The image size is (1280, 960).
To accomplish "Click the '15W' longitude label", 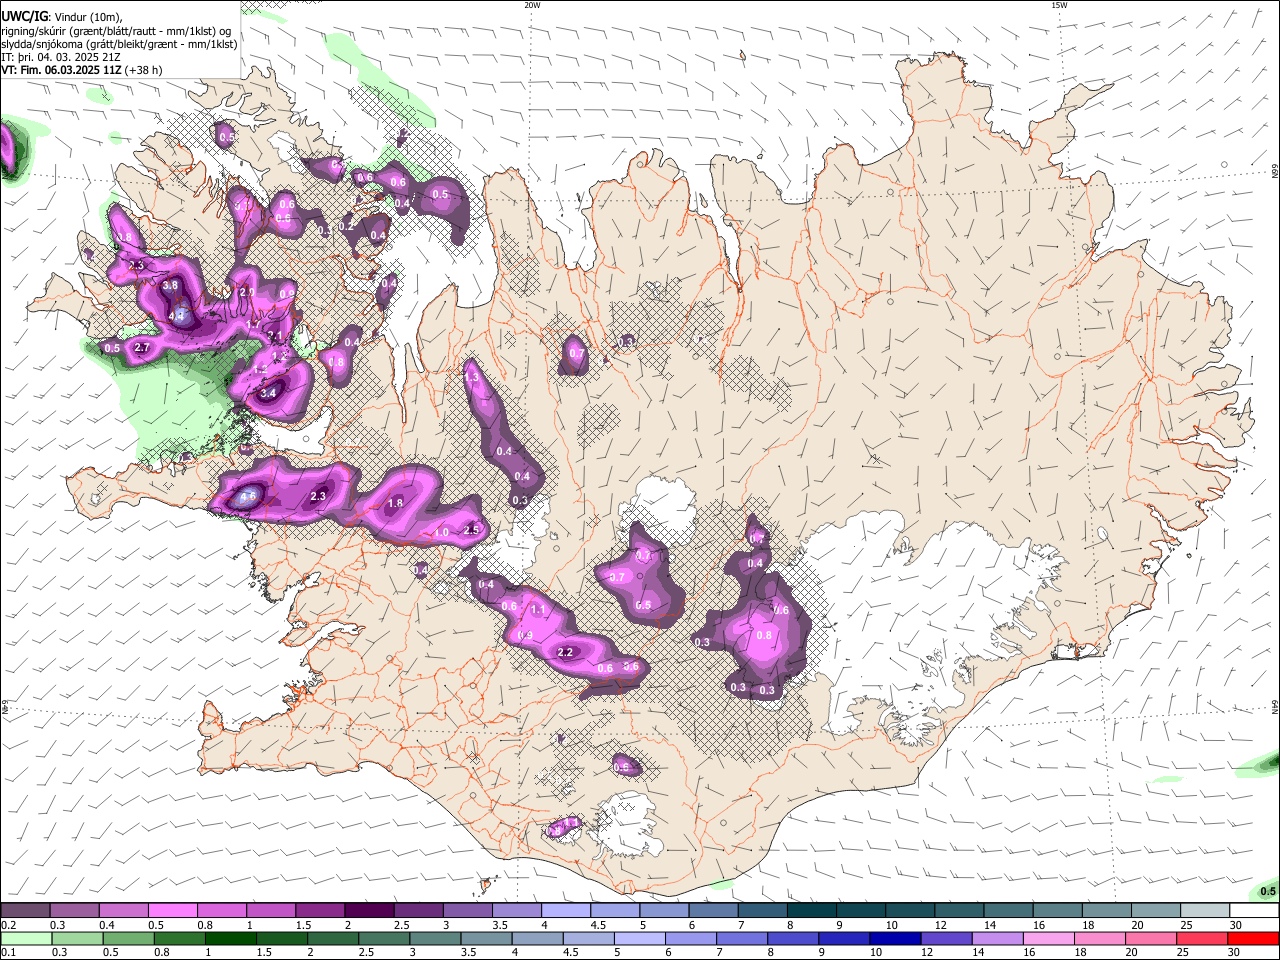I will pyautogui.click(x=1059, y=5).
